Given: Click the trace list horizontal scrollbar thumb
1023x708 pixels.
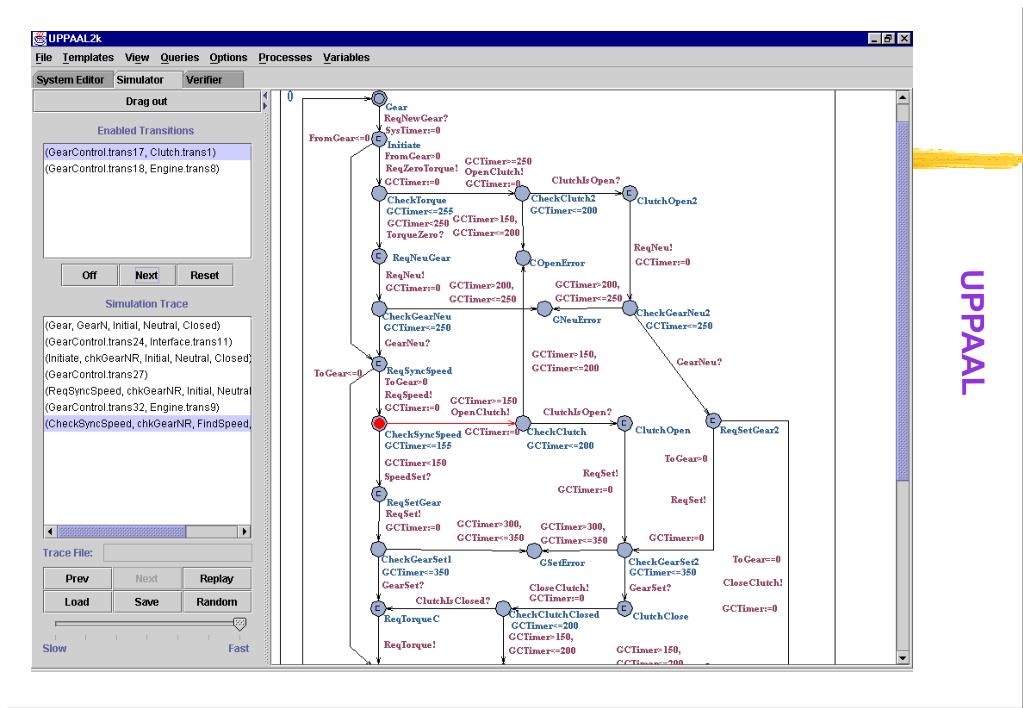Looking at the screenshot, I should (x=121, y=531).
